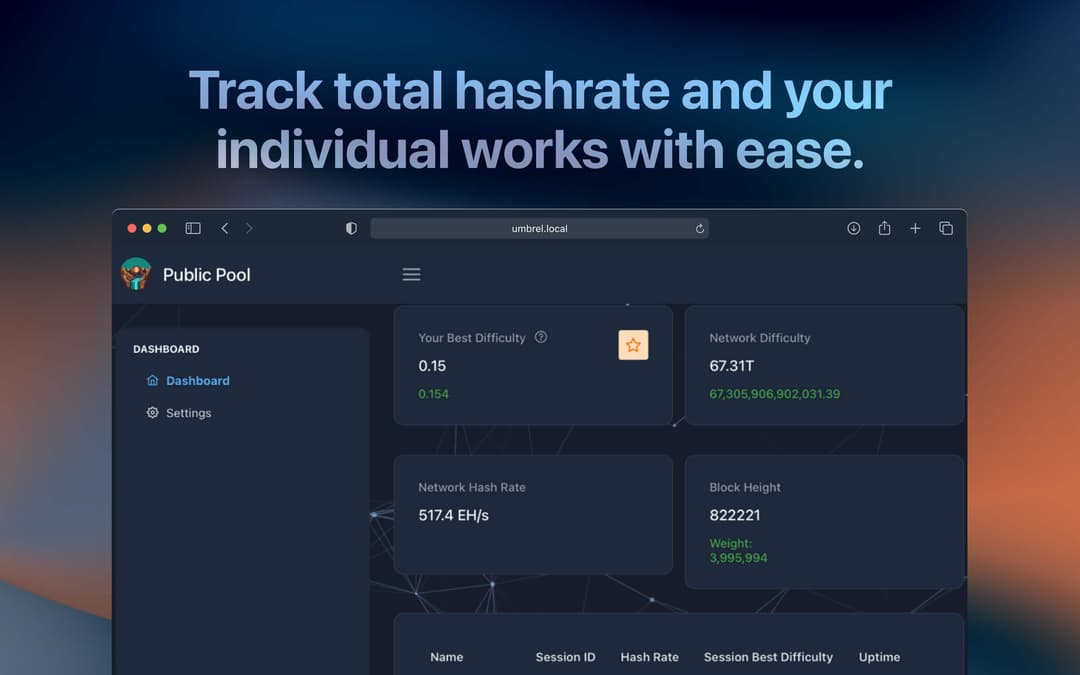Open Dashboard in the sidebar
Screen dimensions: 1080x675
[197, 381]
